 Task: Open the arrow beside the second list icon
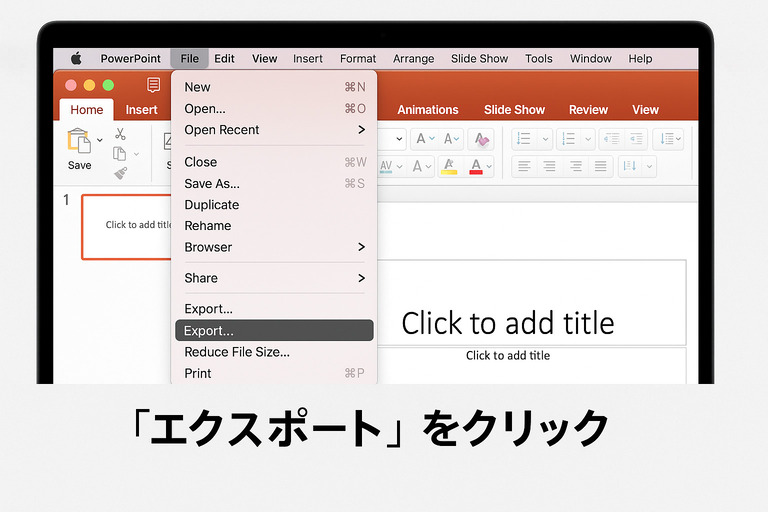[x=588, y=140]
